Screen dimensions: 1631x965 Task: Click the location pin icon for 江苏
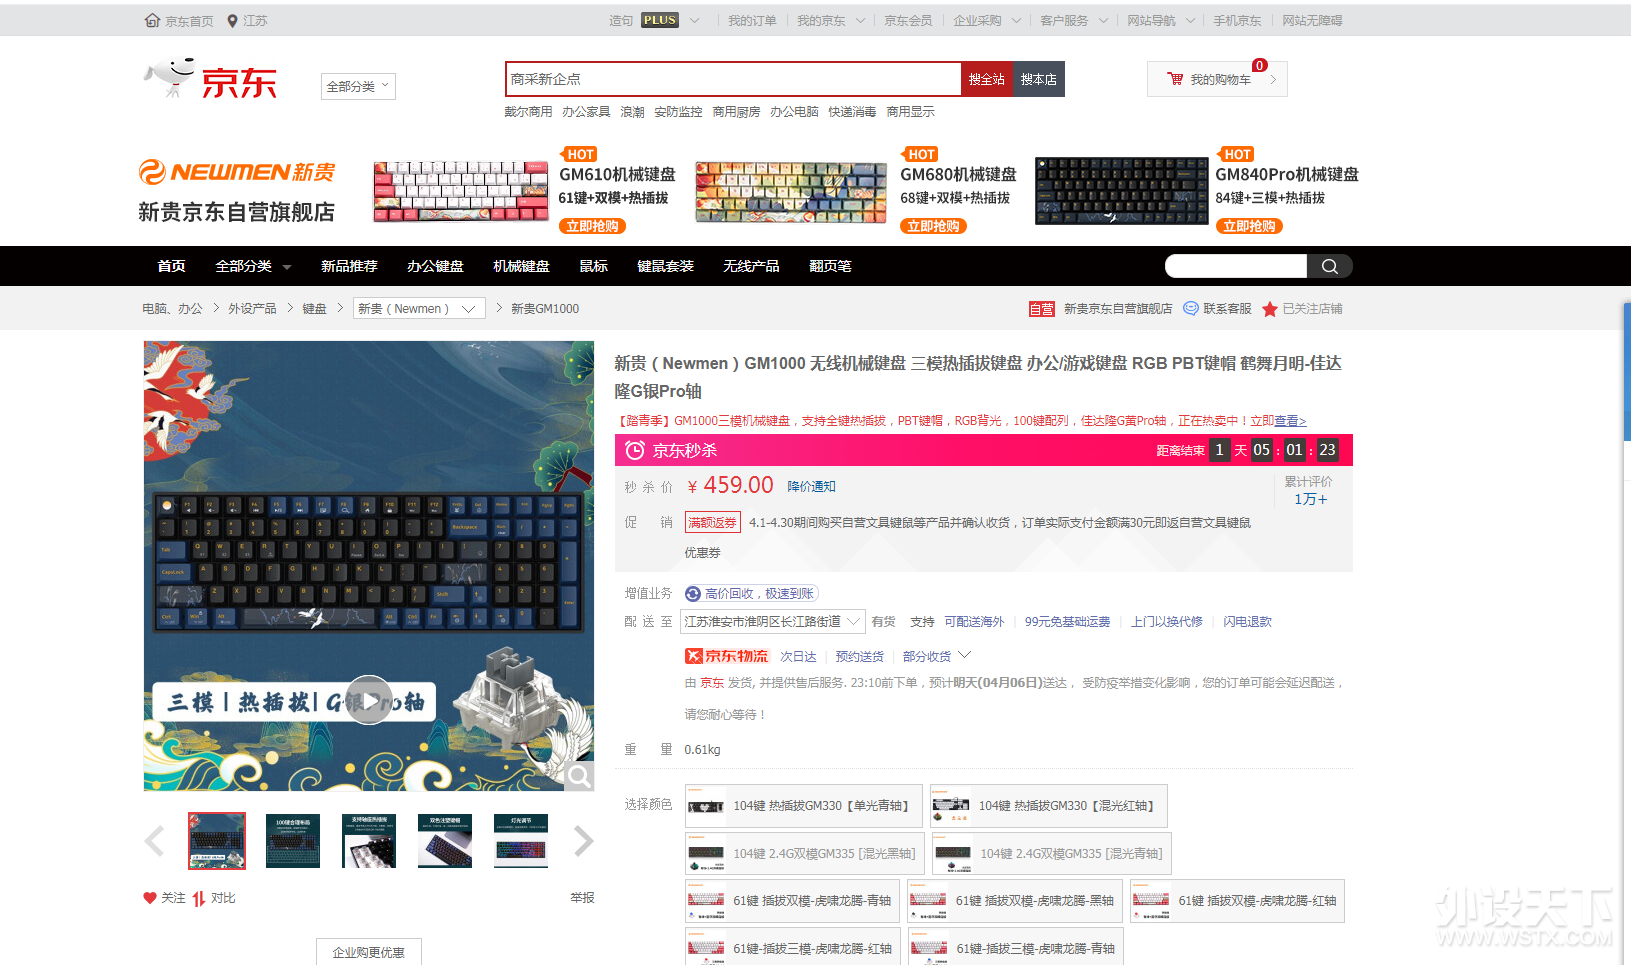tap(232, 20)
